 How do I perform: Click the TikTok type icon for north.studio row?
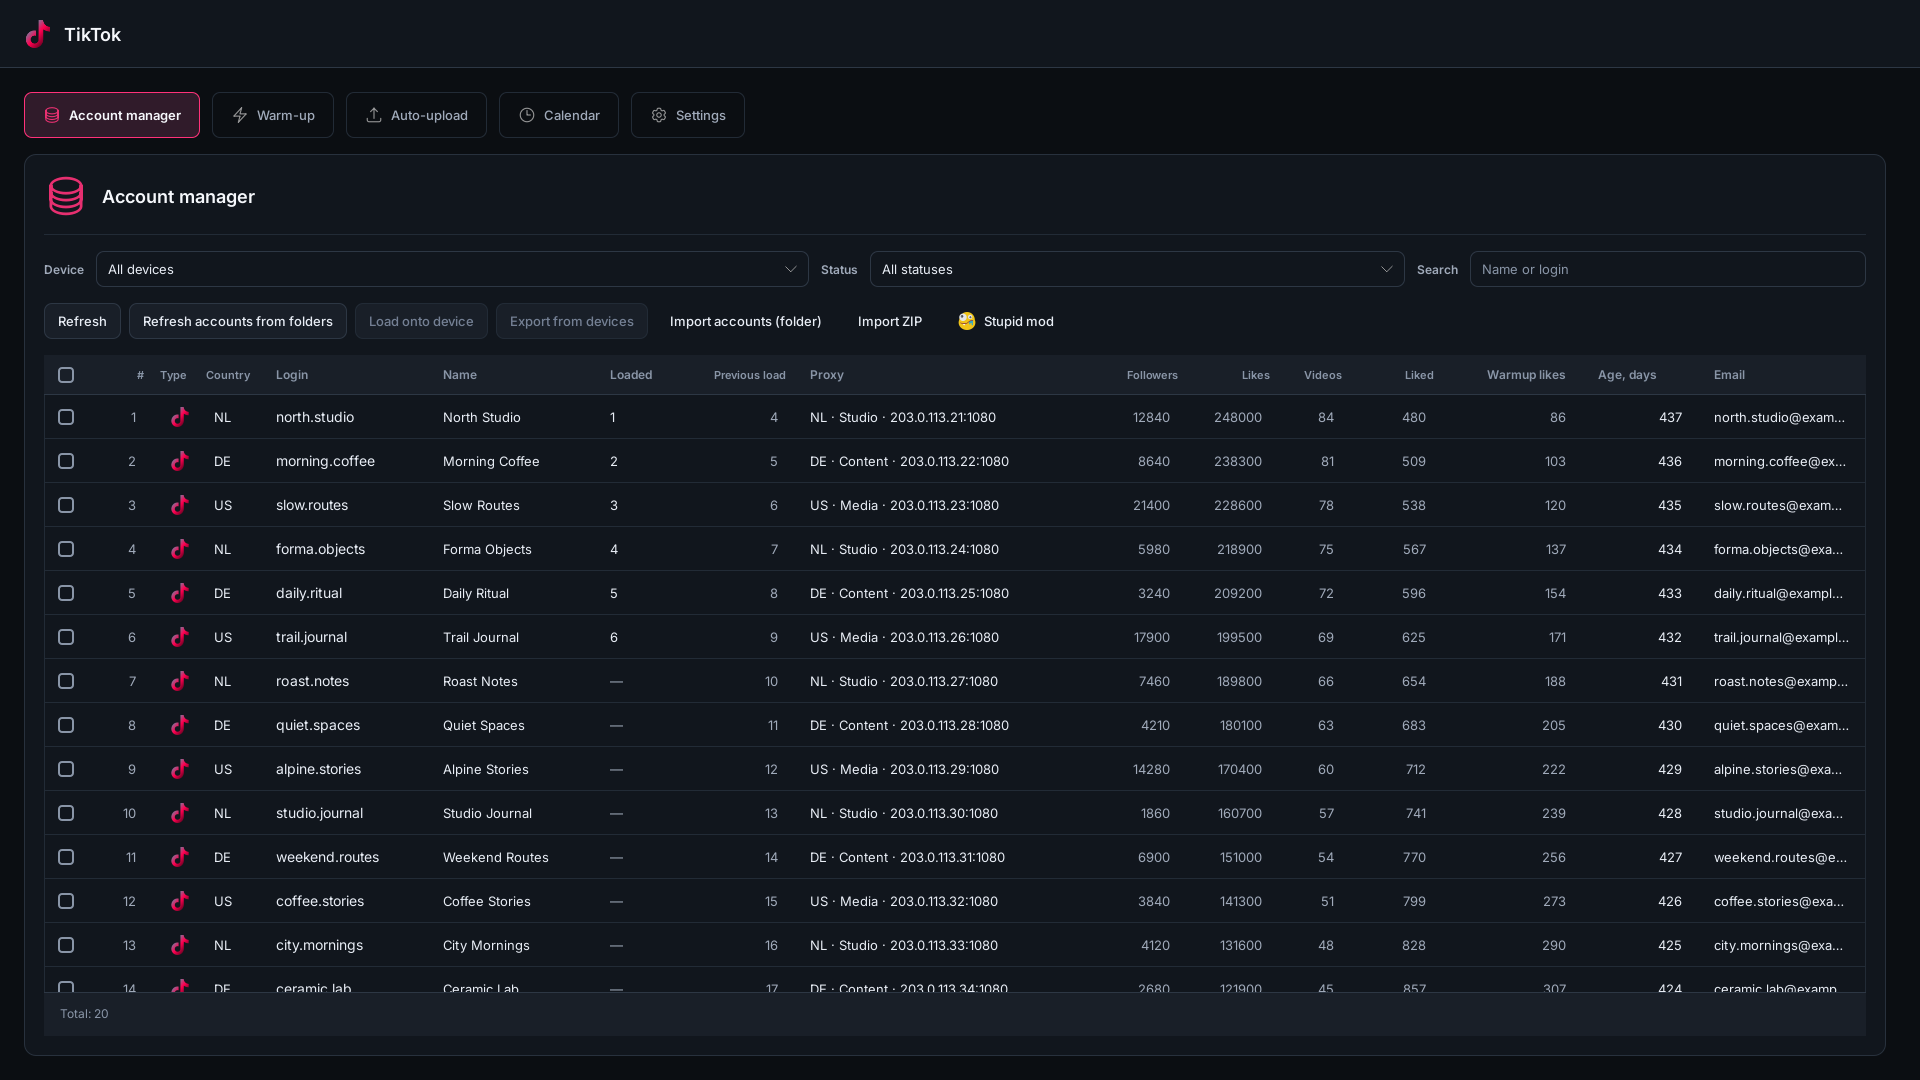[x=179, y=417]
